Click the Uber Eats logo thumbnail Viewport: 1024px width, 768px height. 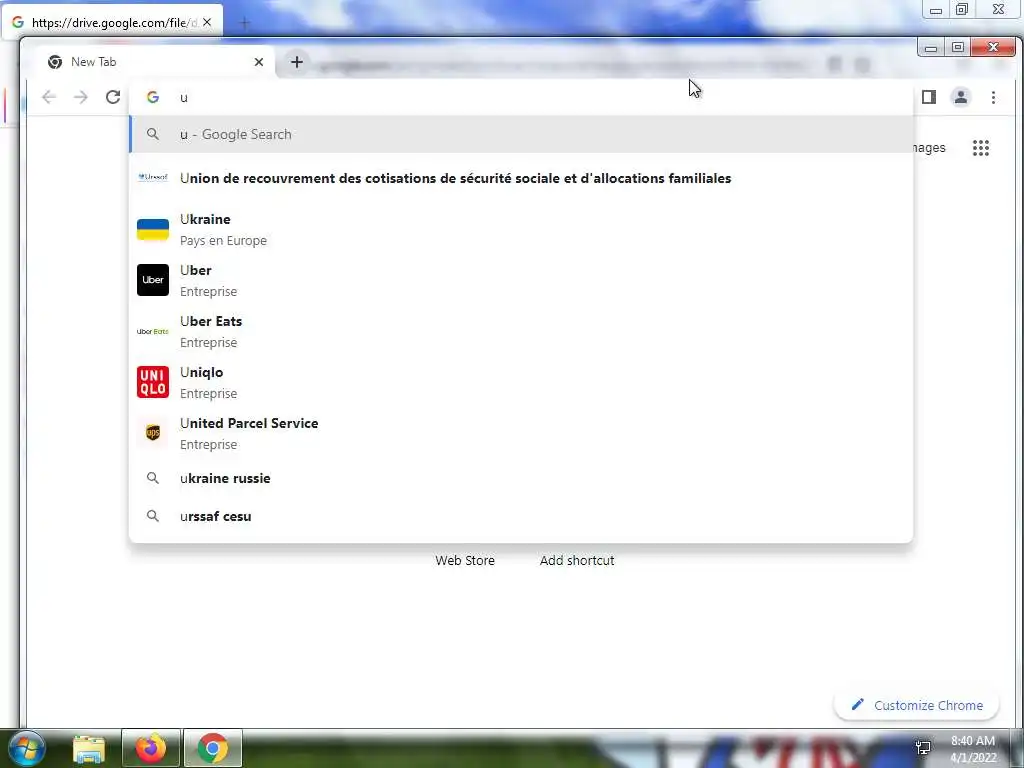(153, 332)
